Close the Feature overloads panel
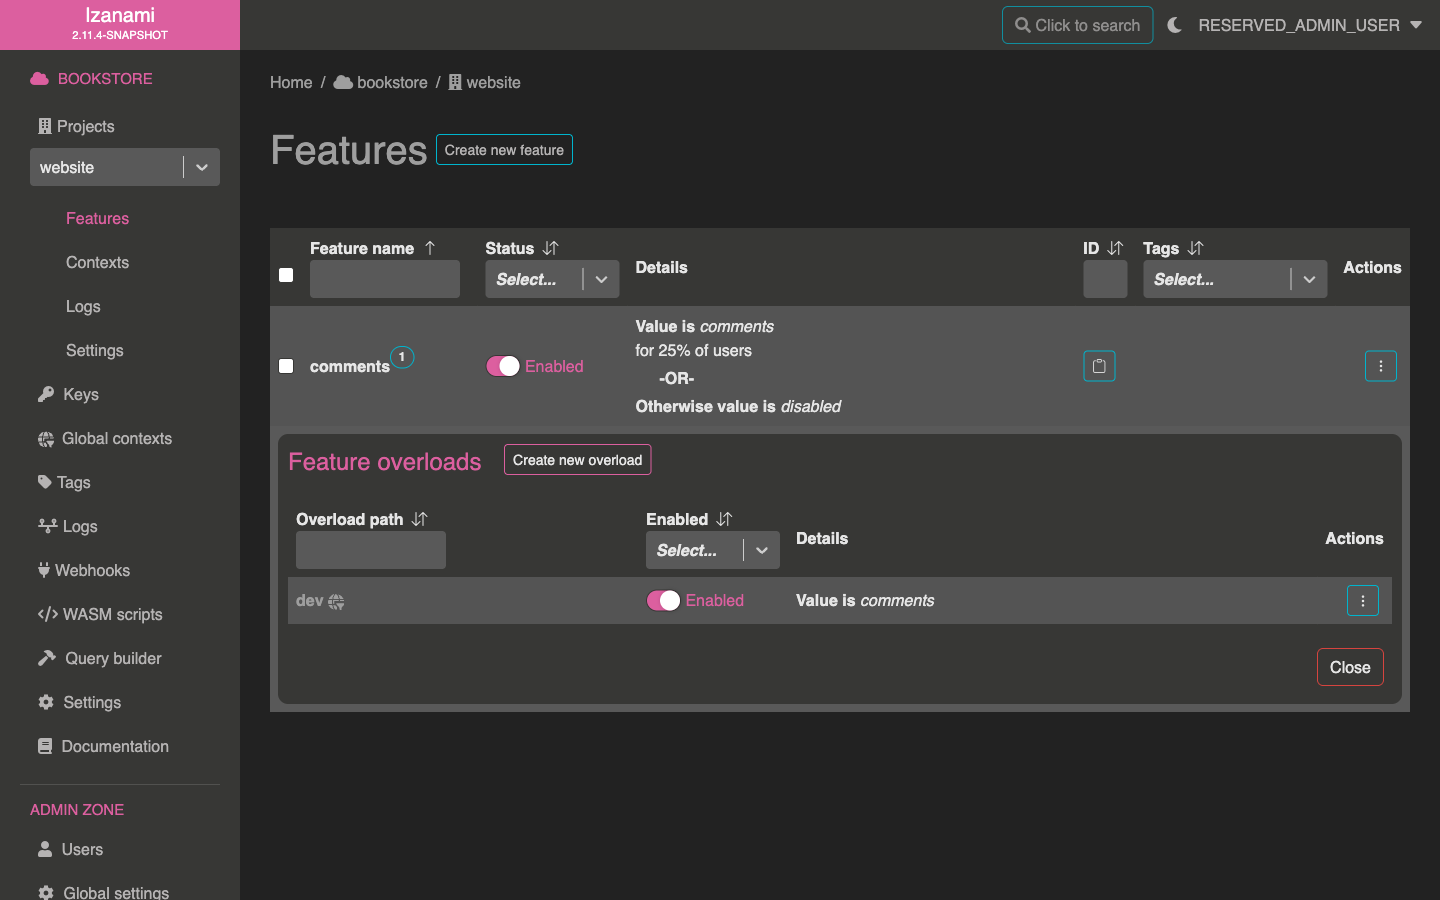Viewport: 1440px width, 900px height. pyautogui.click(x=1349, y=667)
